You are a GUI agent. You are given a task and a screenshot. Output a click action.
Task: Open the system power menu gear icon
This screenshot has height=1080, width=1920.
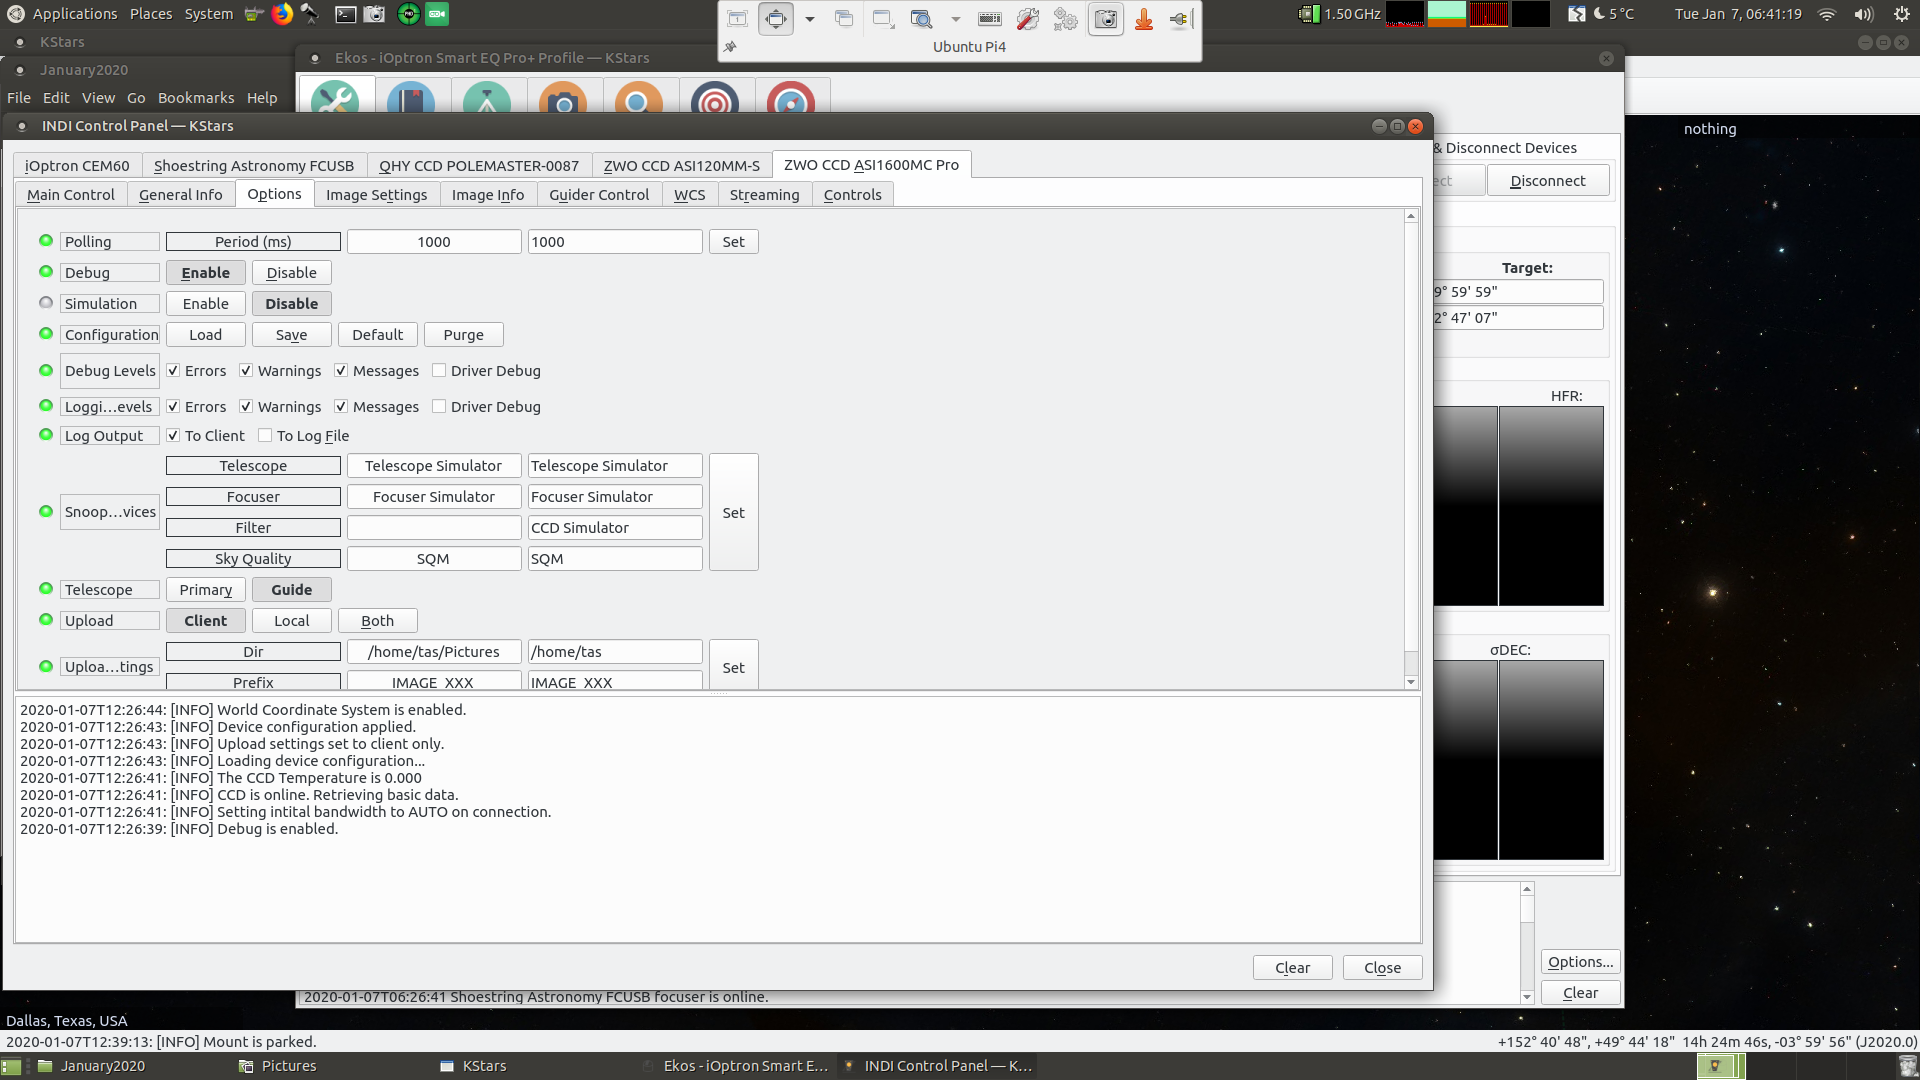(1902, 14)
